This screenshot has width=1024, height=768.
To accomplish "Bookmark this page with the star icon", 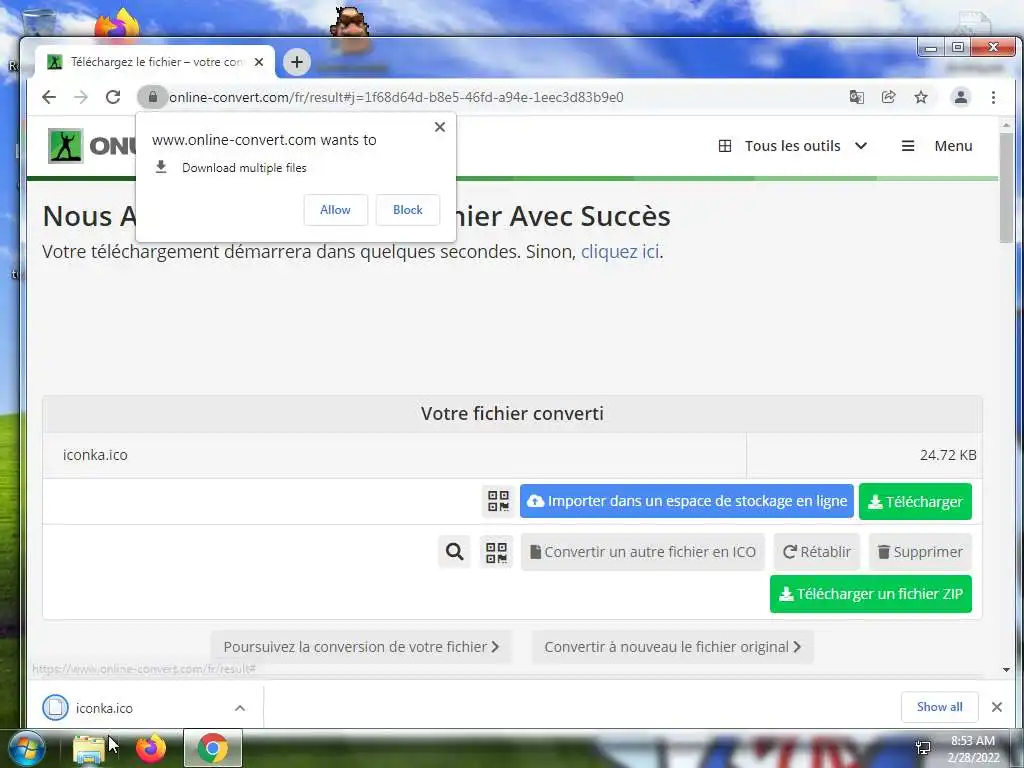I will tap(921, 97).
